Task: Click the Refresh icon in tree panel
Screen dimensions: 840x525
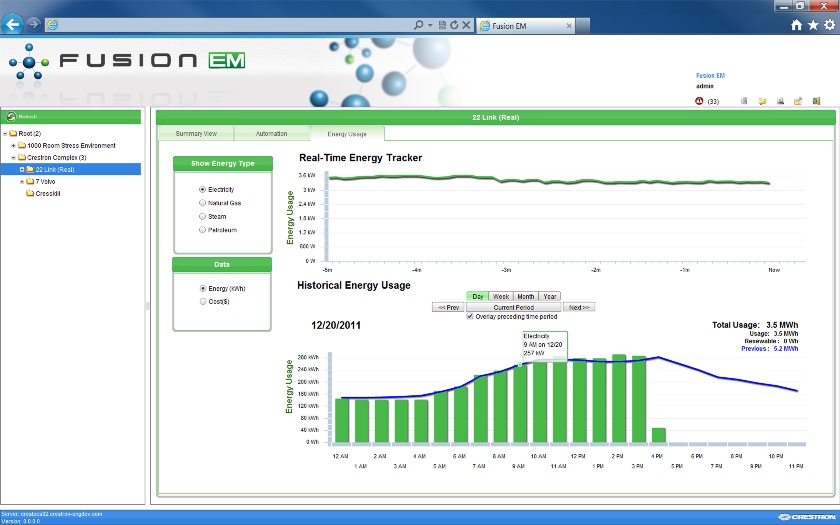Action: click(11, 116)
